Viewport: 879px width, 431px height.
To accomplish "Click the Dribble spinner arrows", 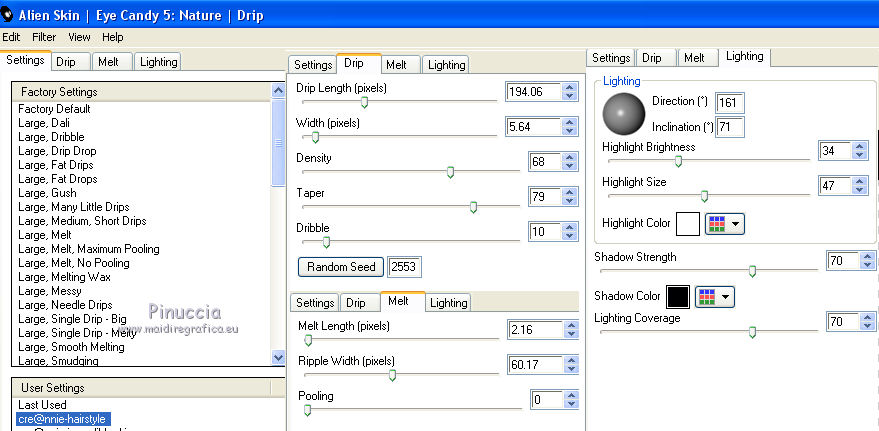I will coord(570,231).
